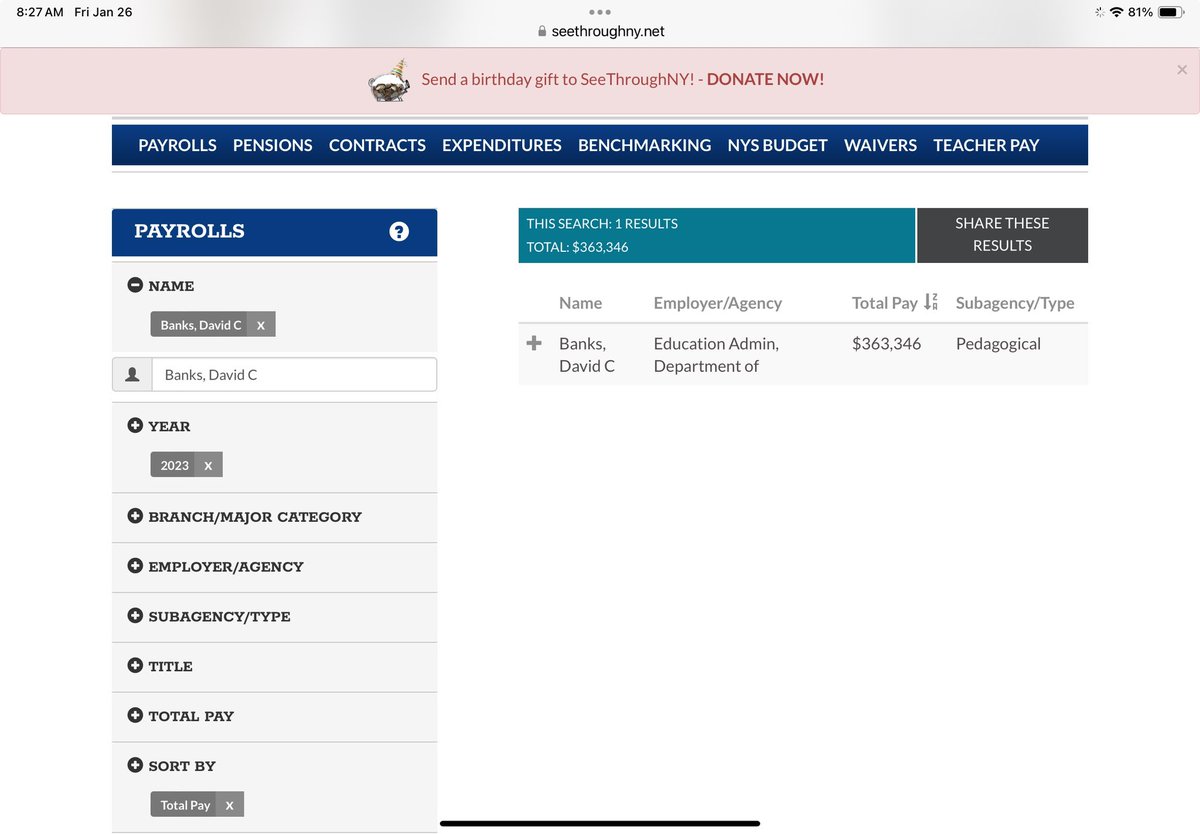Click the Name column header
Viewport: 1200px width, 834px height.
coord(581,303)
